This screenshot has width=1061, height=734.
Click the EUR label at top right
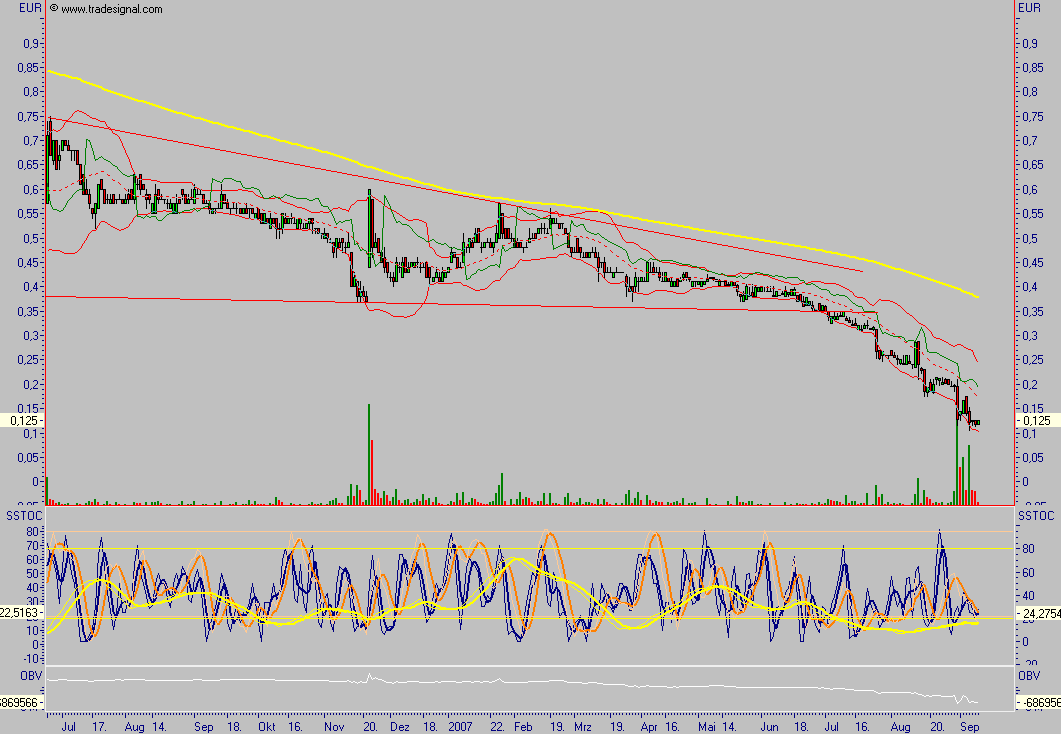pyautogui.click(x=1031, y=9)
